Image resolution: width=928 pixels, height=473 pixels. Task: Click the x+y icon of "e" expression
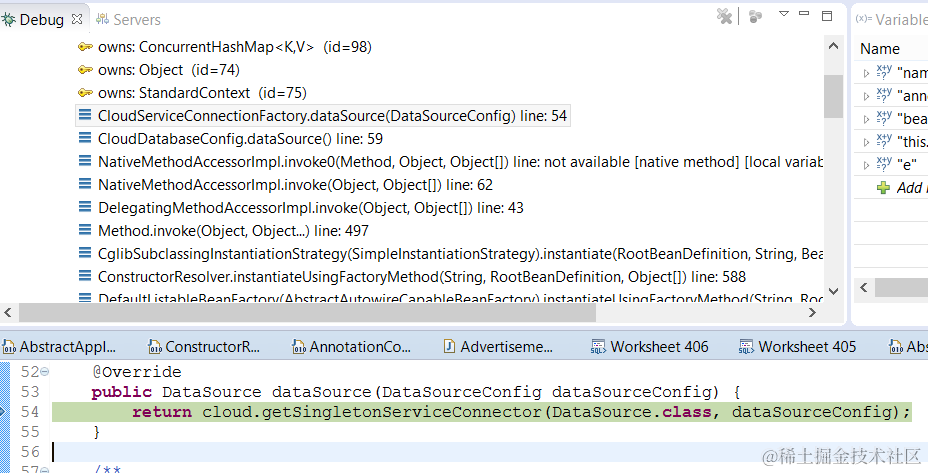[884, 163]
